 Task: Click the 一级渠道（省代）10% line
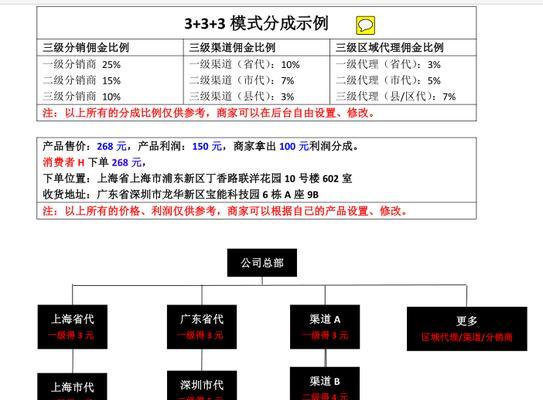(x=244, y=64)
